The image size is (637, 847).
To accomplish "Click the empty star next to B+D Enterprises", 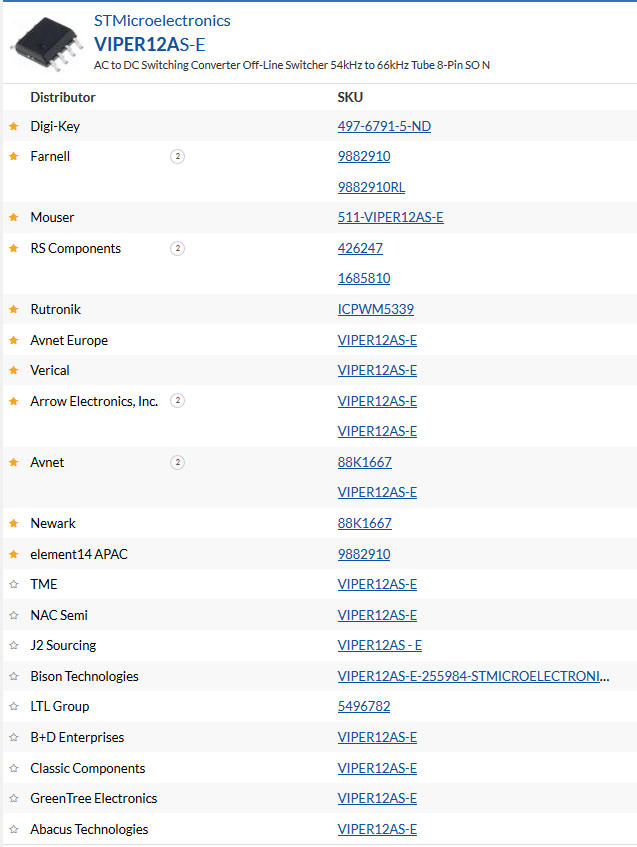I will pyautogui.click(x=14, y=737).
